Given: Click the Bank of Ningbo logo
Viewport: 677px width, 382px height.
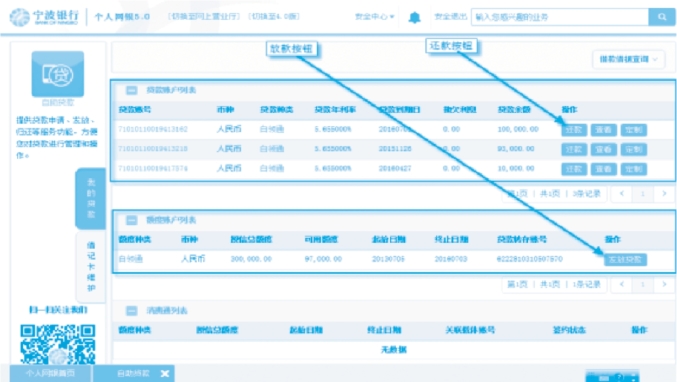Looking at the screenshot, I should [x=44, y=17].
